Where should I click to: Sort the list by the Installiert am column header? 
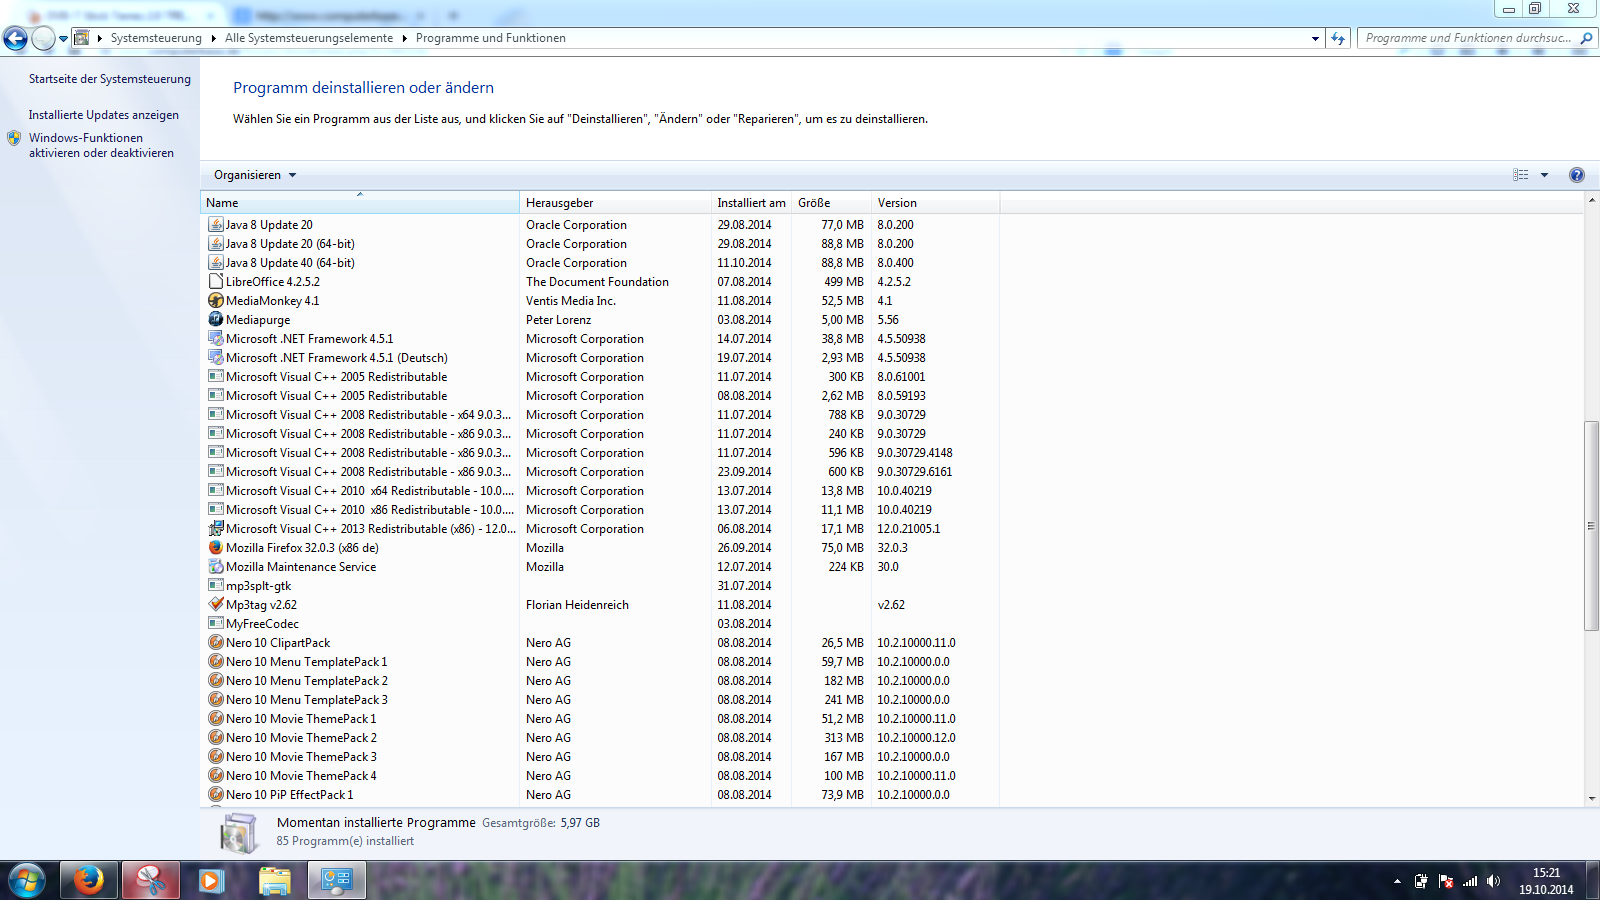751,203
